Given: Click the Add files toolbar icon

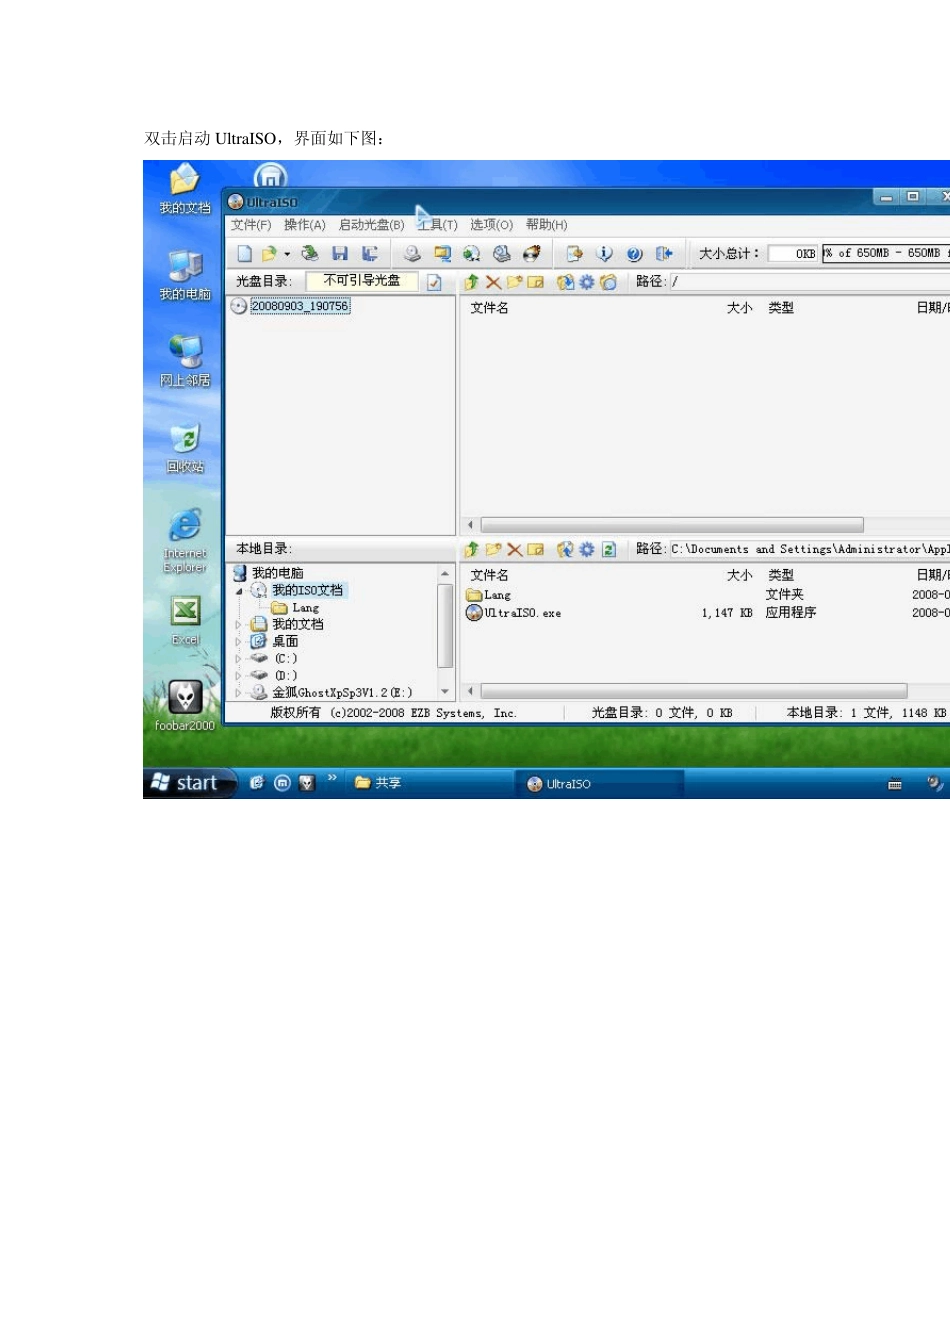Looking at the screenshot, I should (574, 254).
